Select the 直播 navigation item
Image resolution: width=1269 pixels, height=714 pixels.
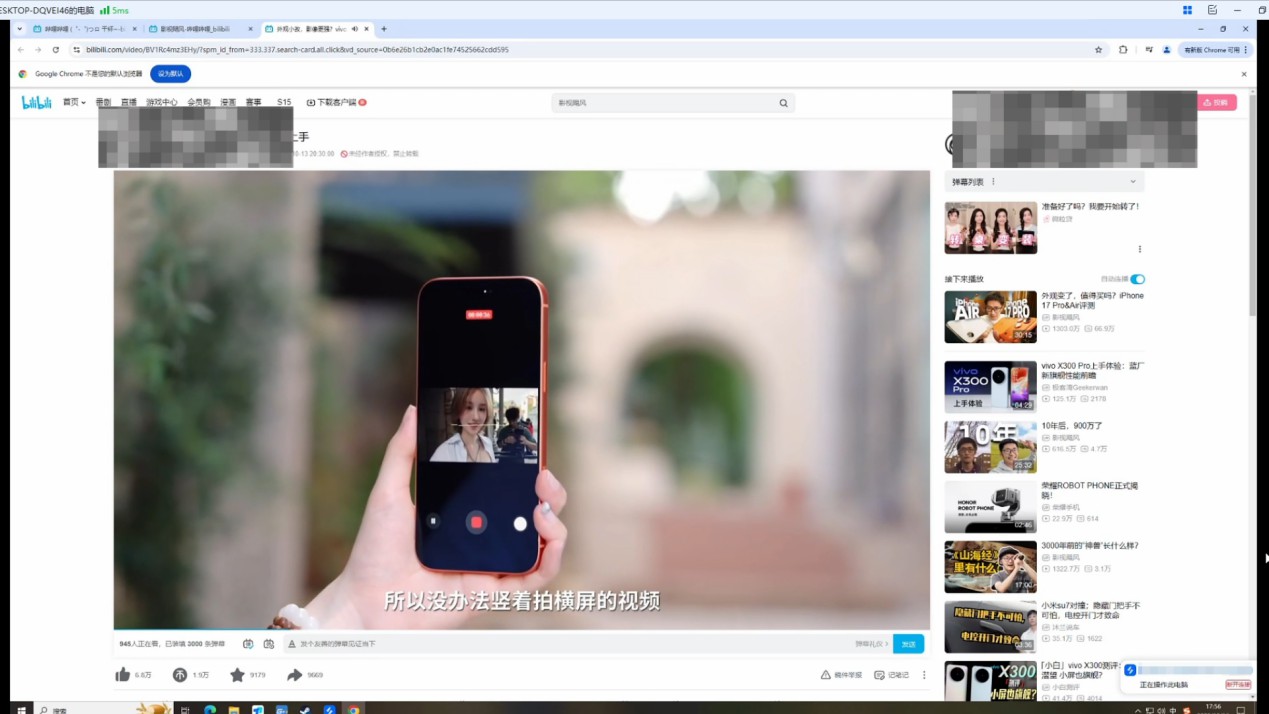click(x=129, y=102)
